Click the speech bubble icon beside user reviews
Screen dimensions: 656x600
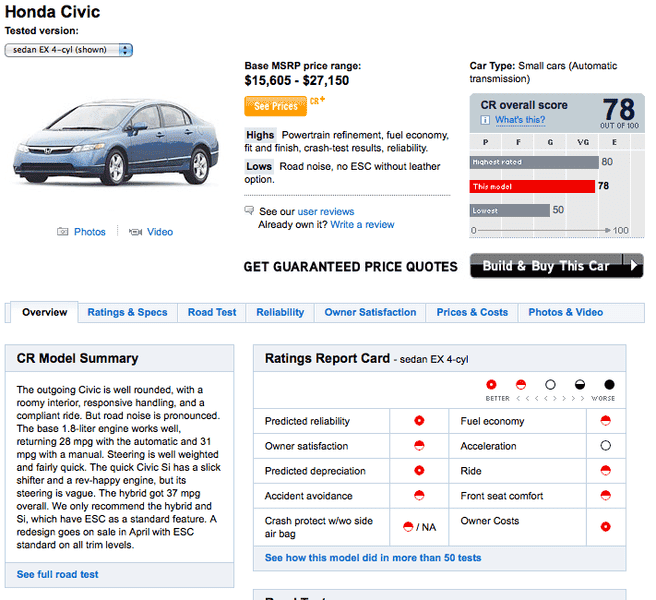tap(249, 210)
